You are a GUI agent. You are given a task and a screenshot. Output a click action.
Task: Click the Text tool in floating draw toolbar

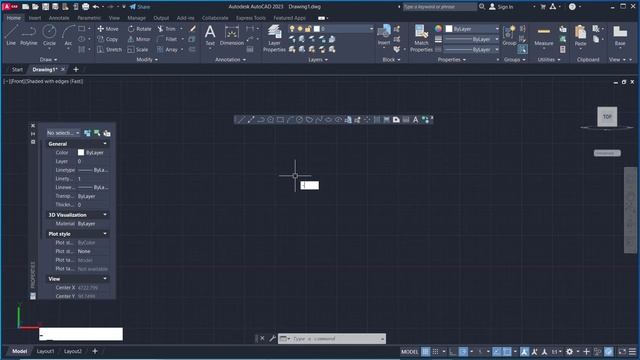tap(416, 120)
